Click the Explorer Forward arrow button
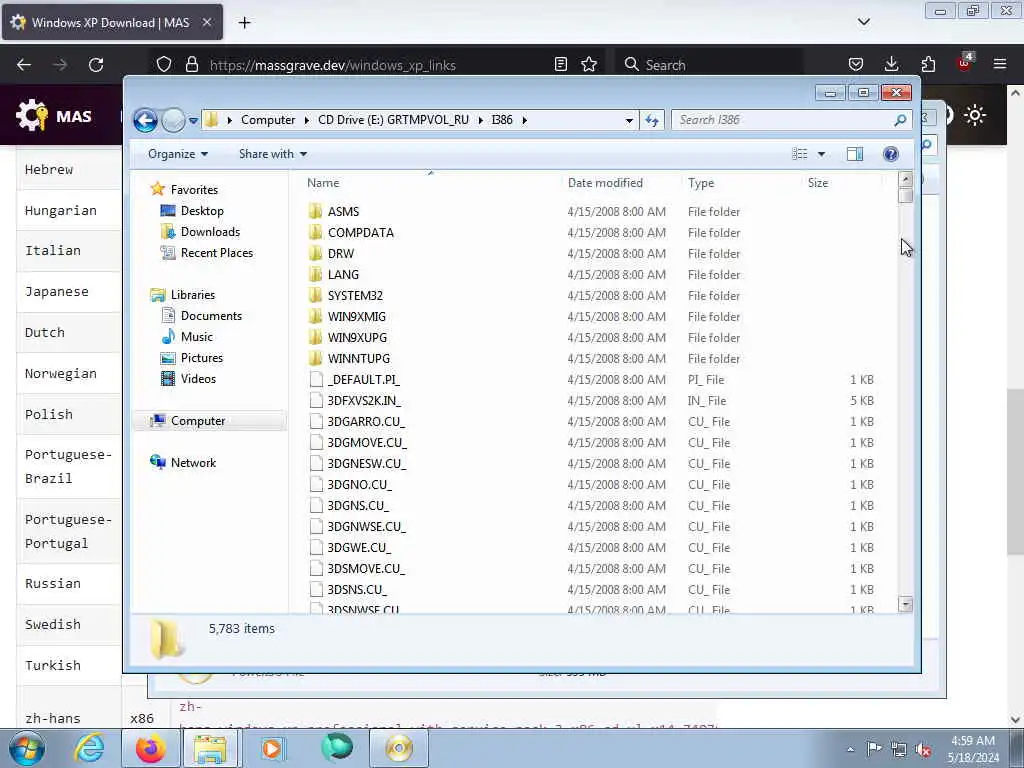This screenshot has height=768, width=1024. (x=173, y=120)
